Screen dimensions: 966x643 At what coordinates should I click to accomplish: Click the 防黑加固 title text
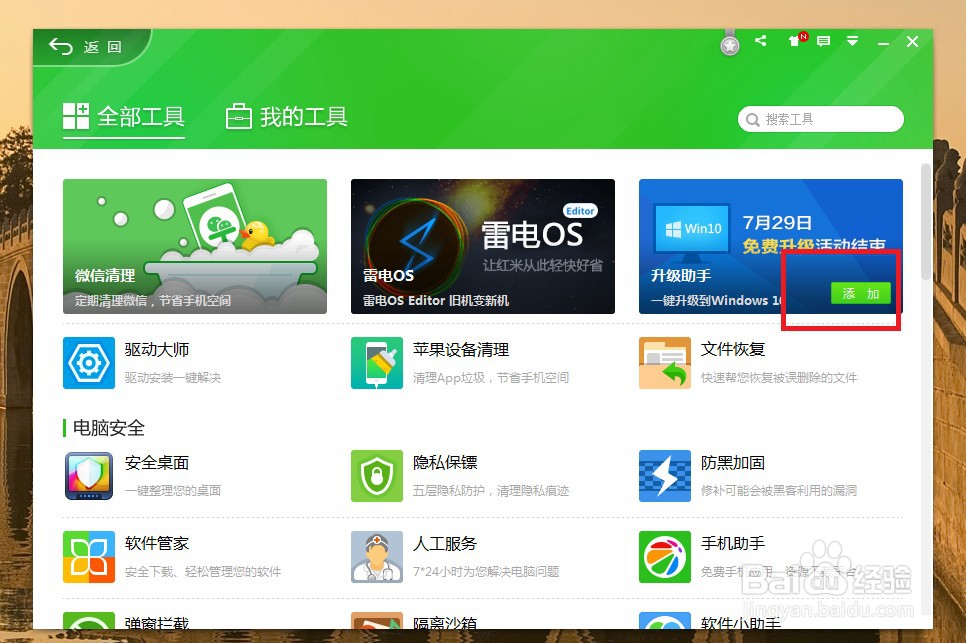tap(733, 463)
